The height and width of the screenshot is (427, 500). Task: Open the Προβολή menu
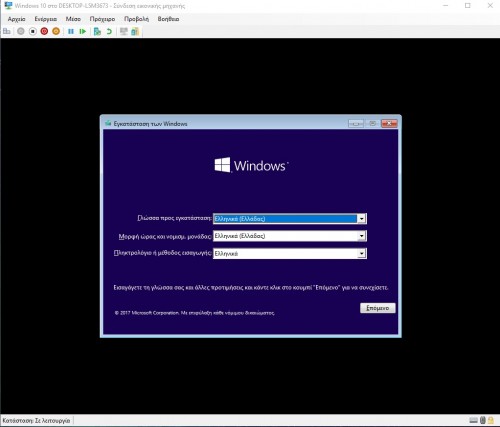tap(136, 19)
